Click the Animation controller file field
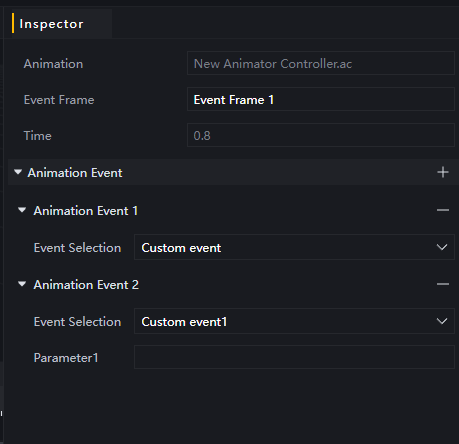The height and width of the screenshot is (444, 459). (321, 63)
